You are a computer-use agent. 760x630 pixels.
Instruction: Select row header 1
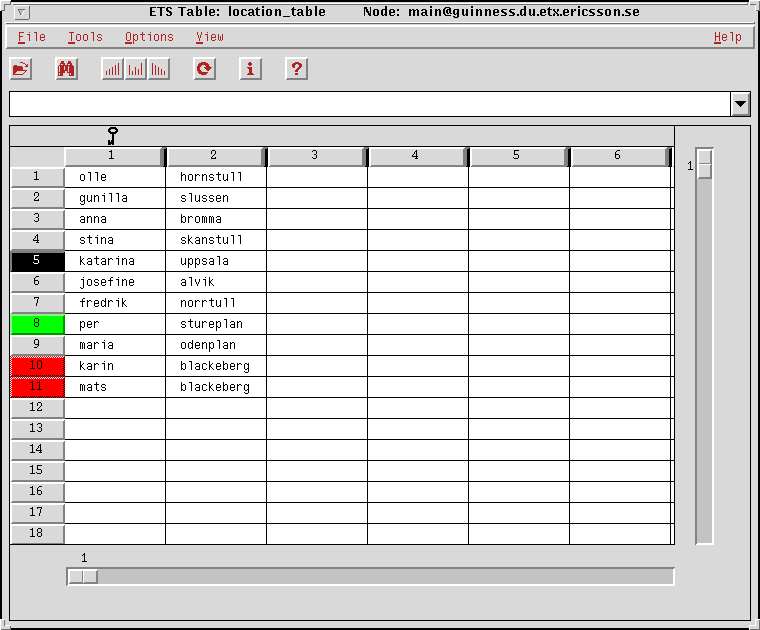click(x=37, y=177)
